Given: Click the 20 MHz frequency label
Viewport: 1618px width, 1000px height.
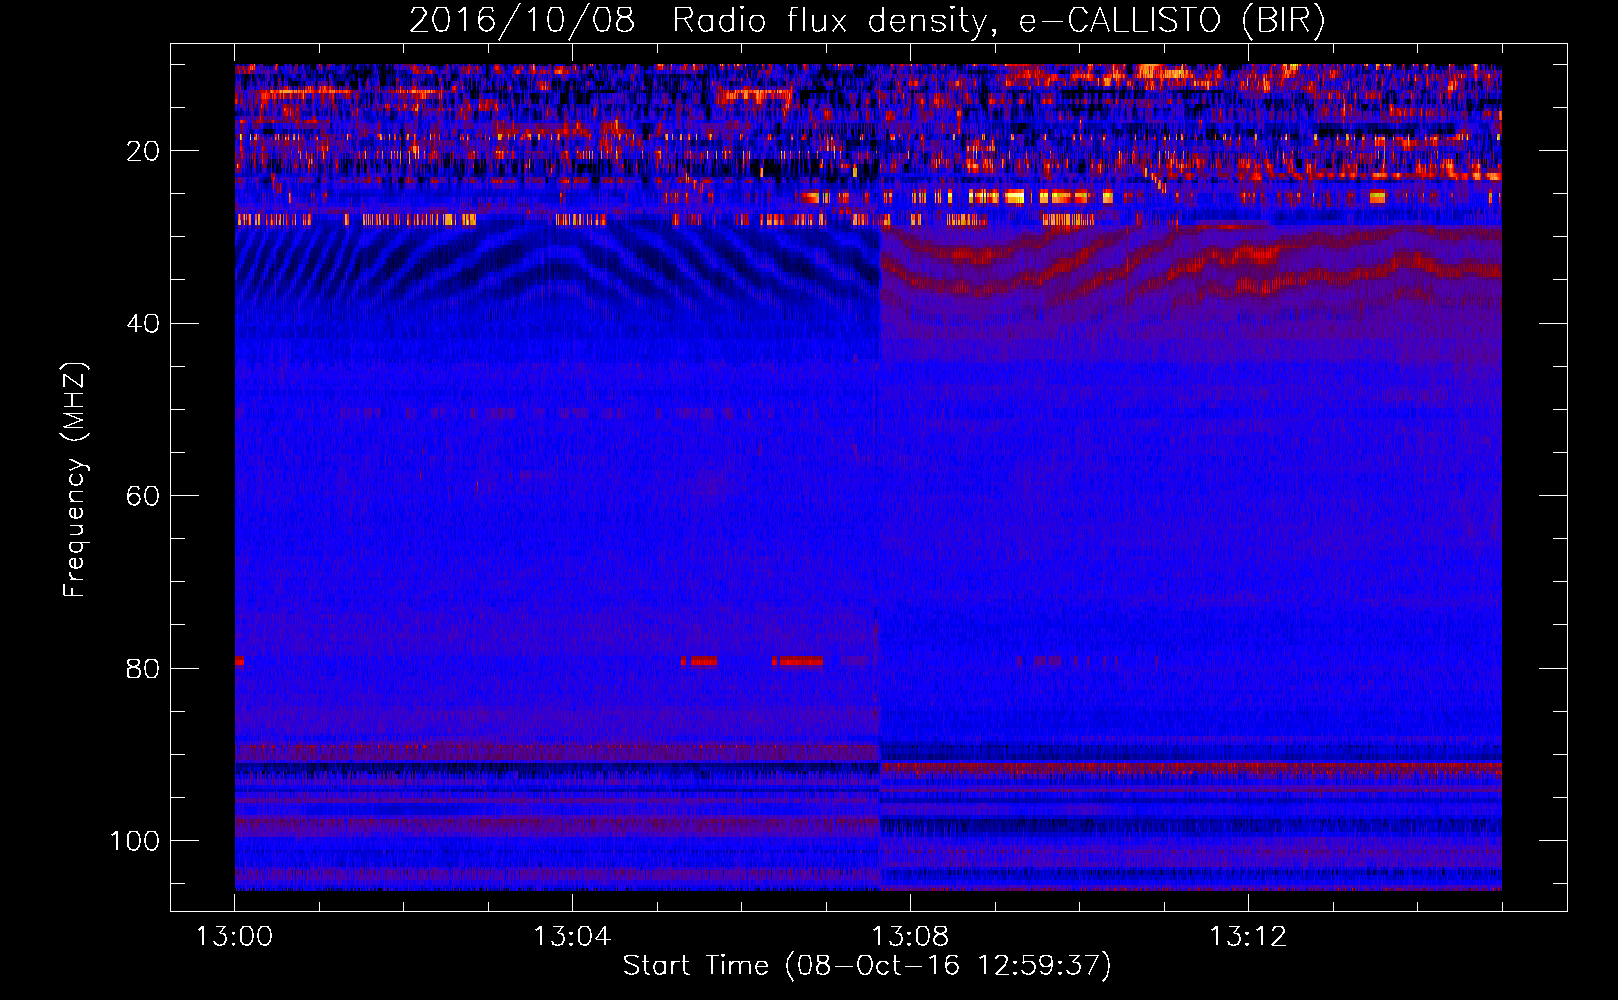Looking at the screenshot, I should [143, 151].
